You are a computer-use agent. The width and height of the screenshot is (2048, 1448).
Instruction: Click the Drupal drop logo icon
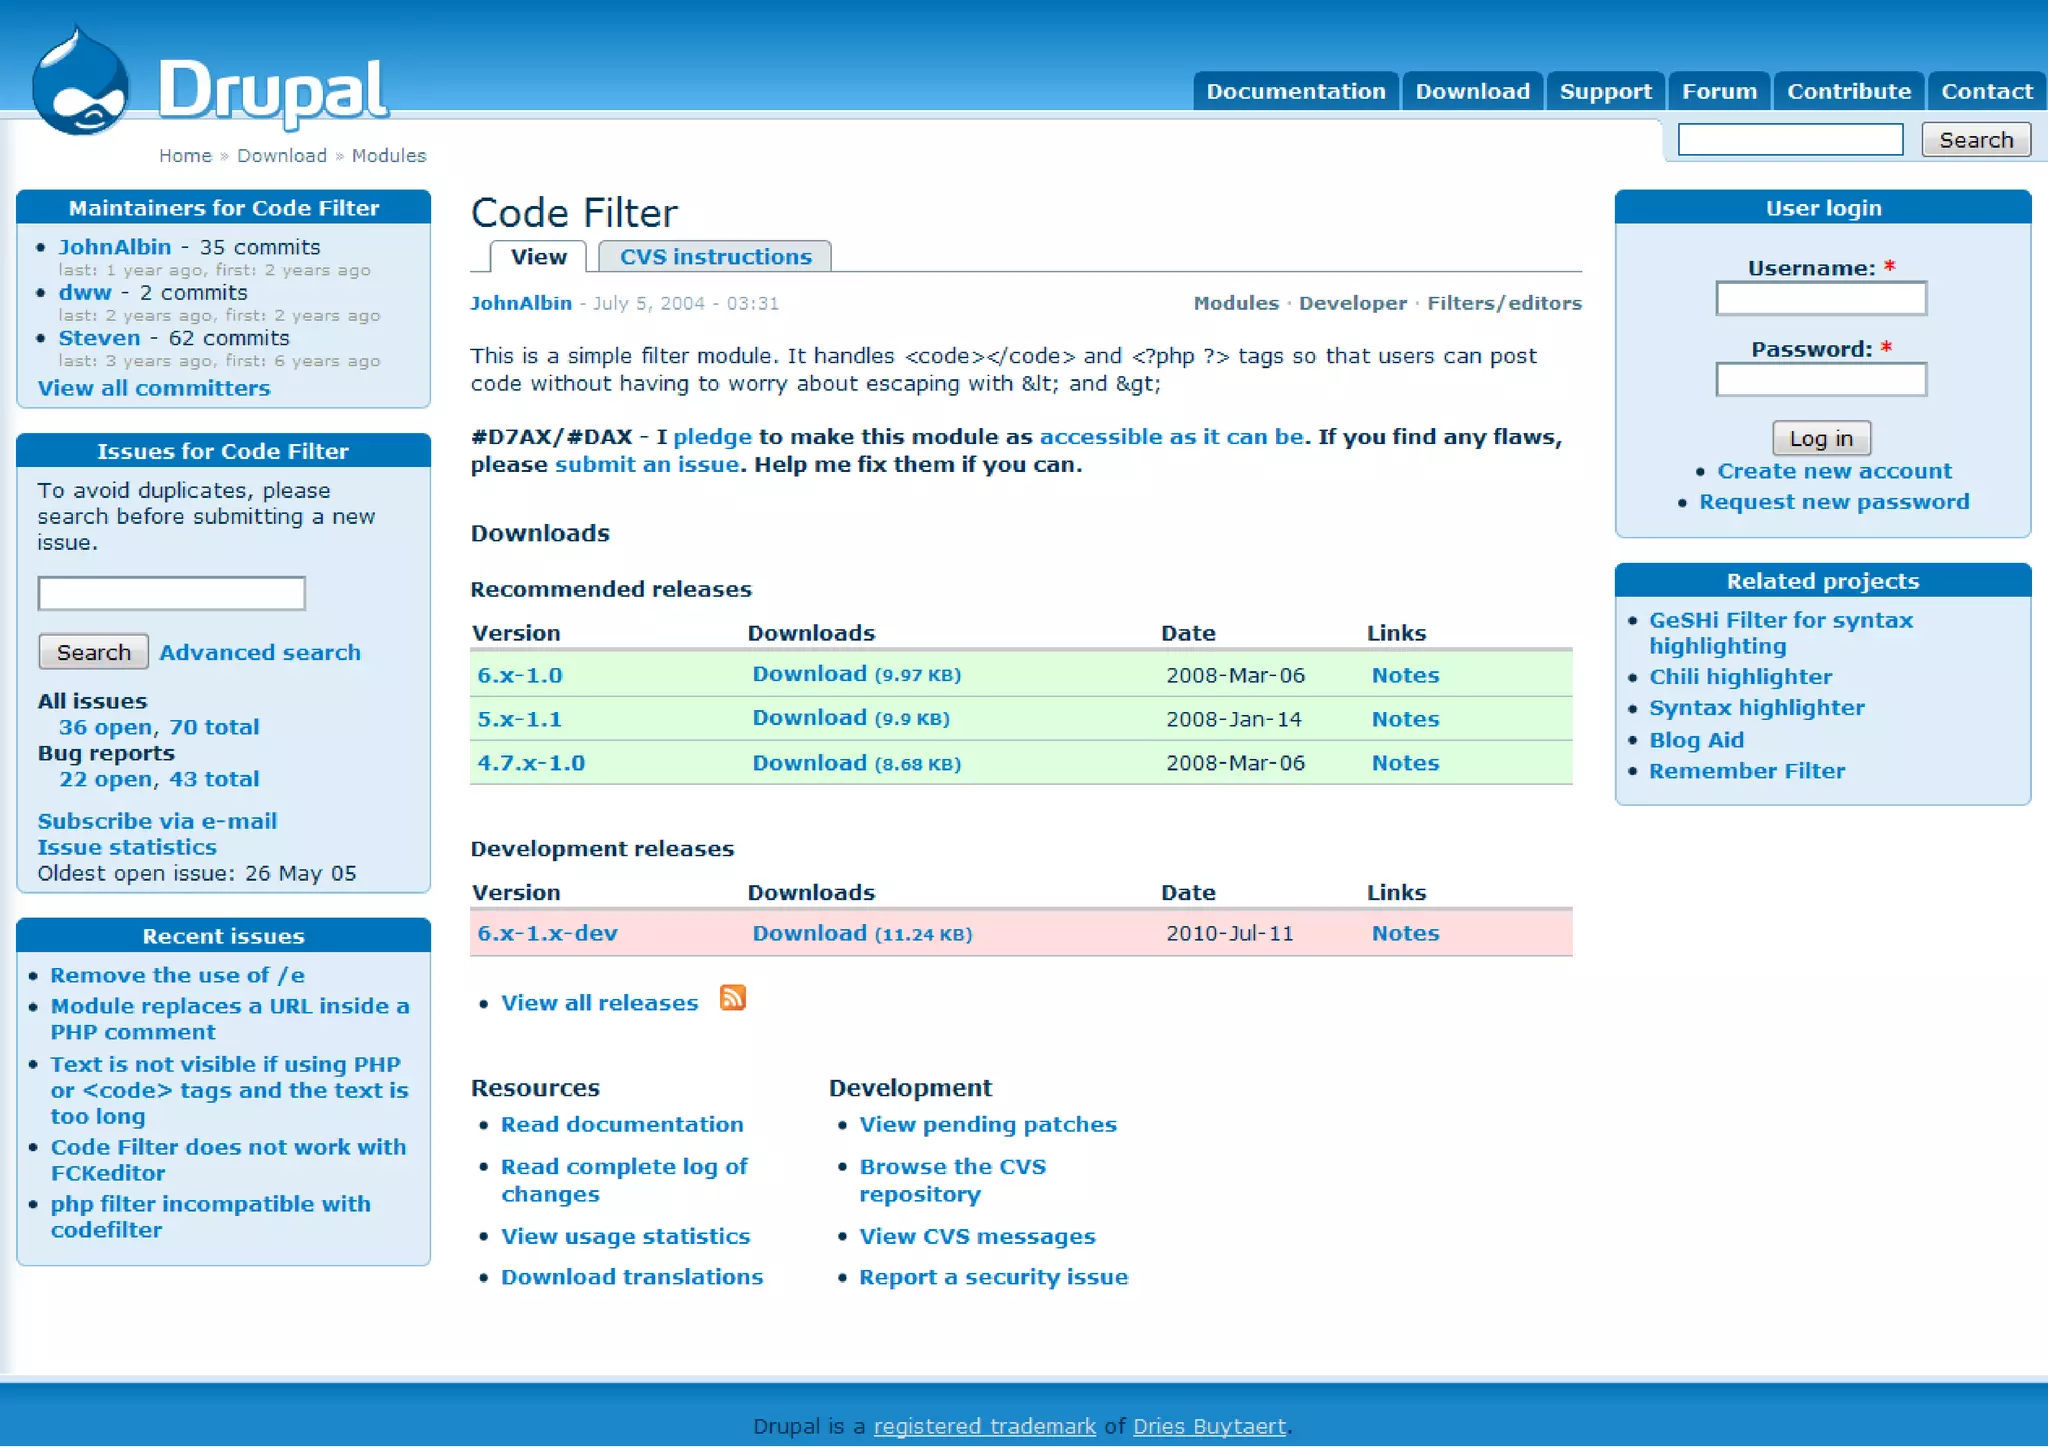pyautogui.click(x=80, y=85)
